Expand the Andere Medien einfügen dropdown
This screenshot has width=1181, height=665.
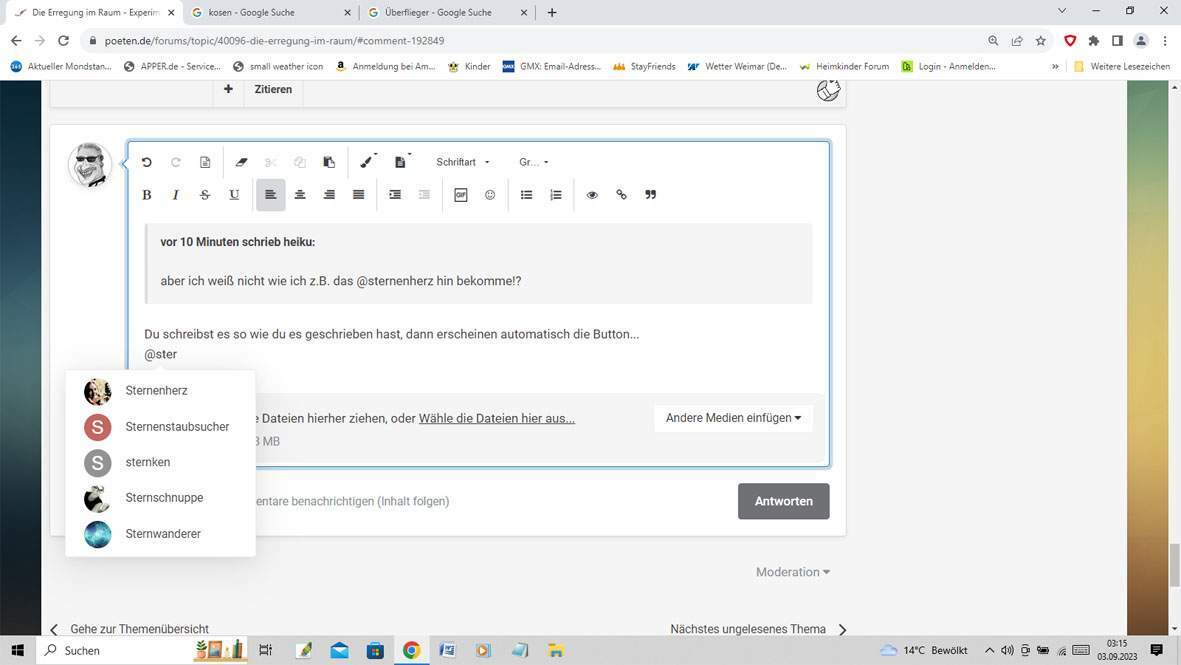pyautogui.click(x=733, y=418)
